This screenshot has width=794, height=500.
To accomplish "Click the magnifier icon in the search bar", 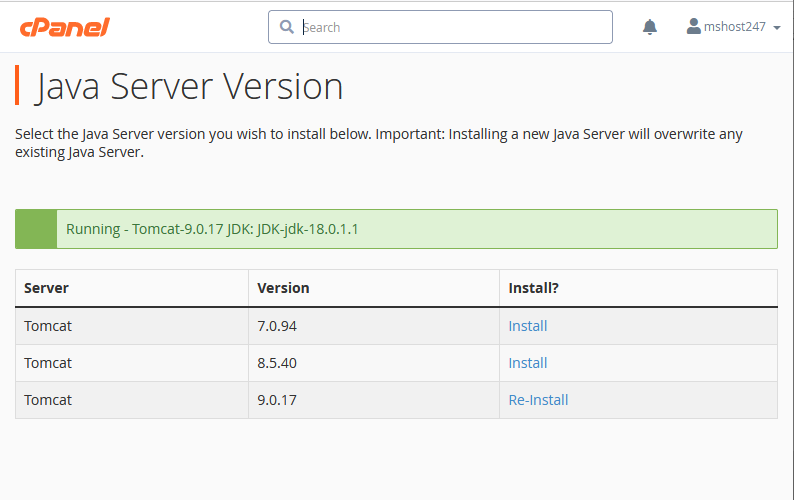I will pos(287,27).
